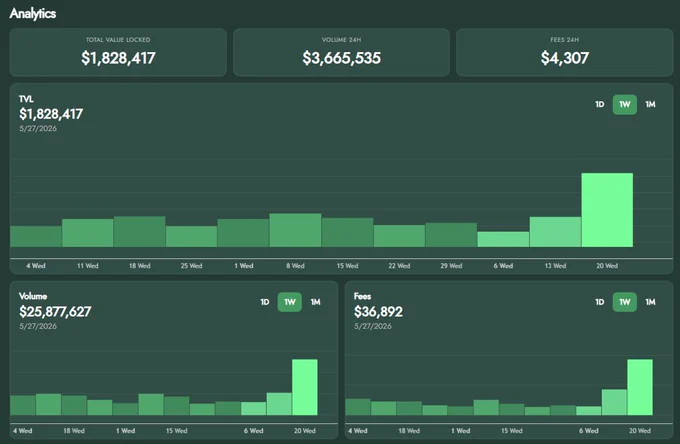
Task: Select the TVL bar at 18 Wed
Action: tap(140, 232)
